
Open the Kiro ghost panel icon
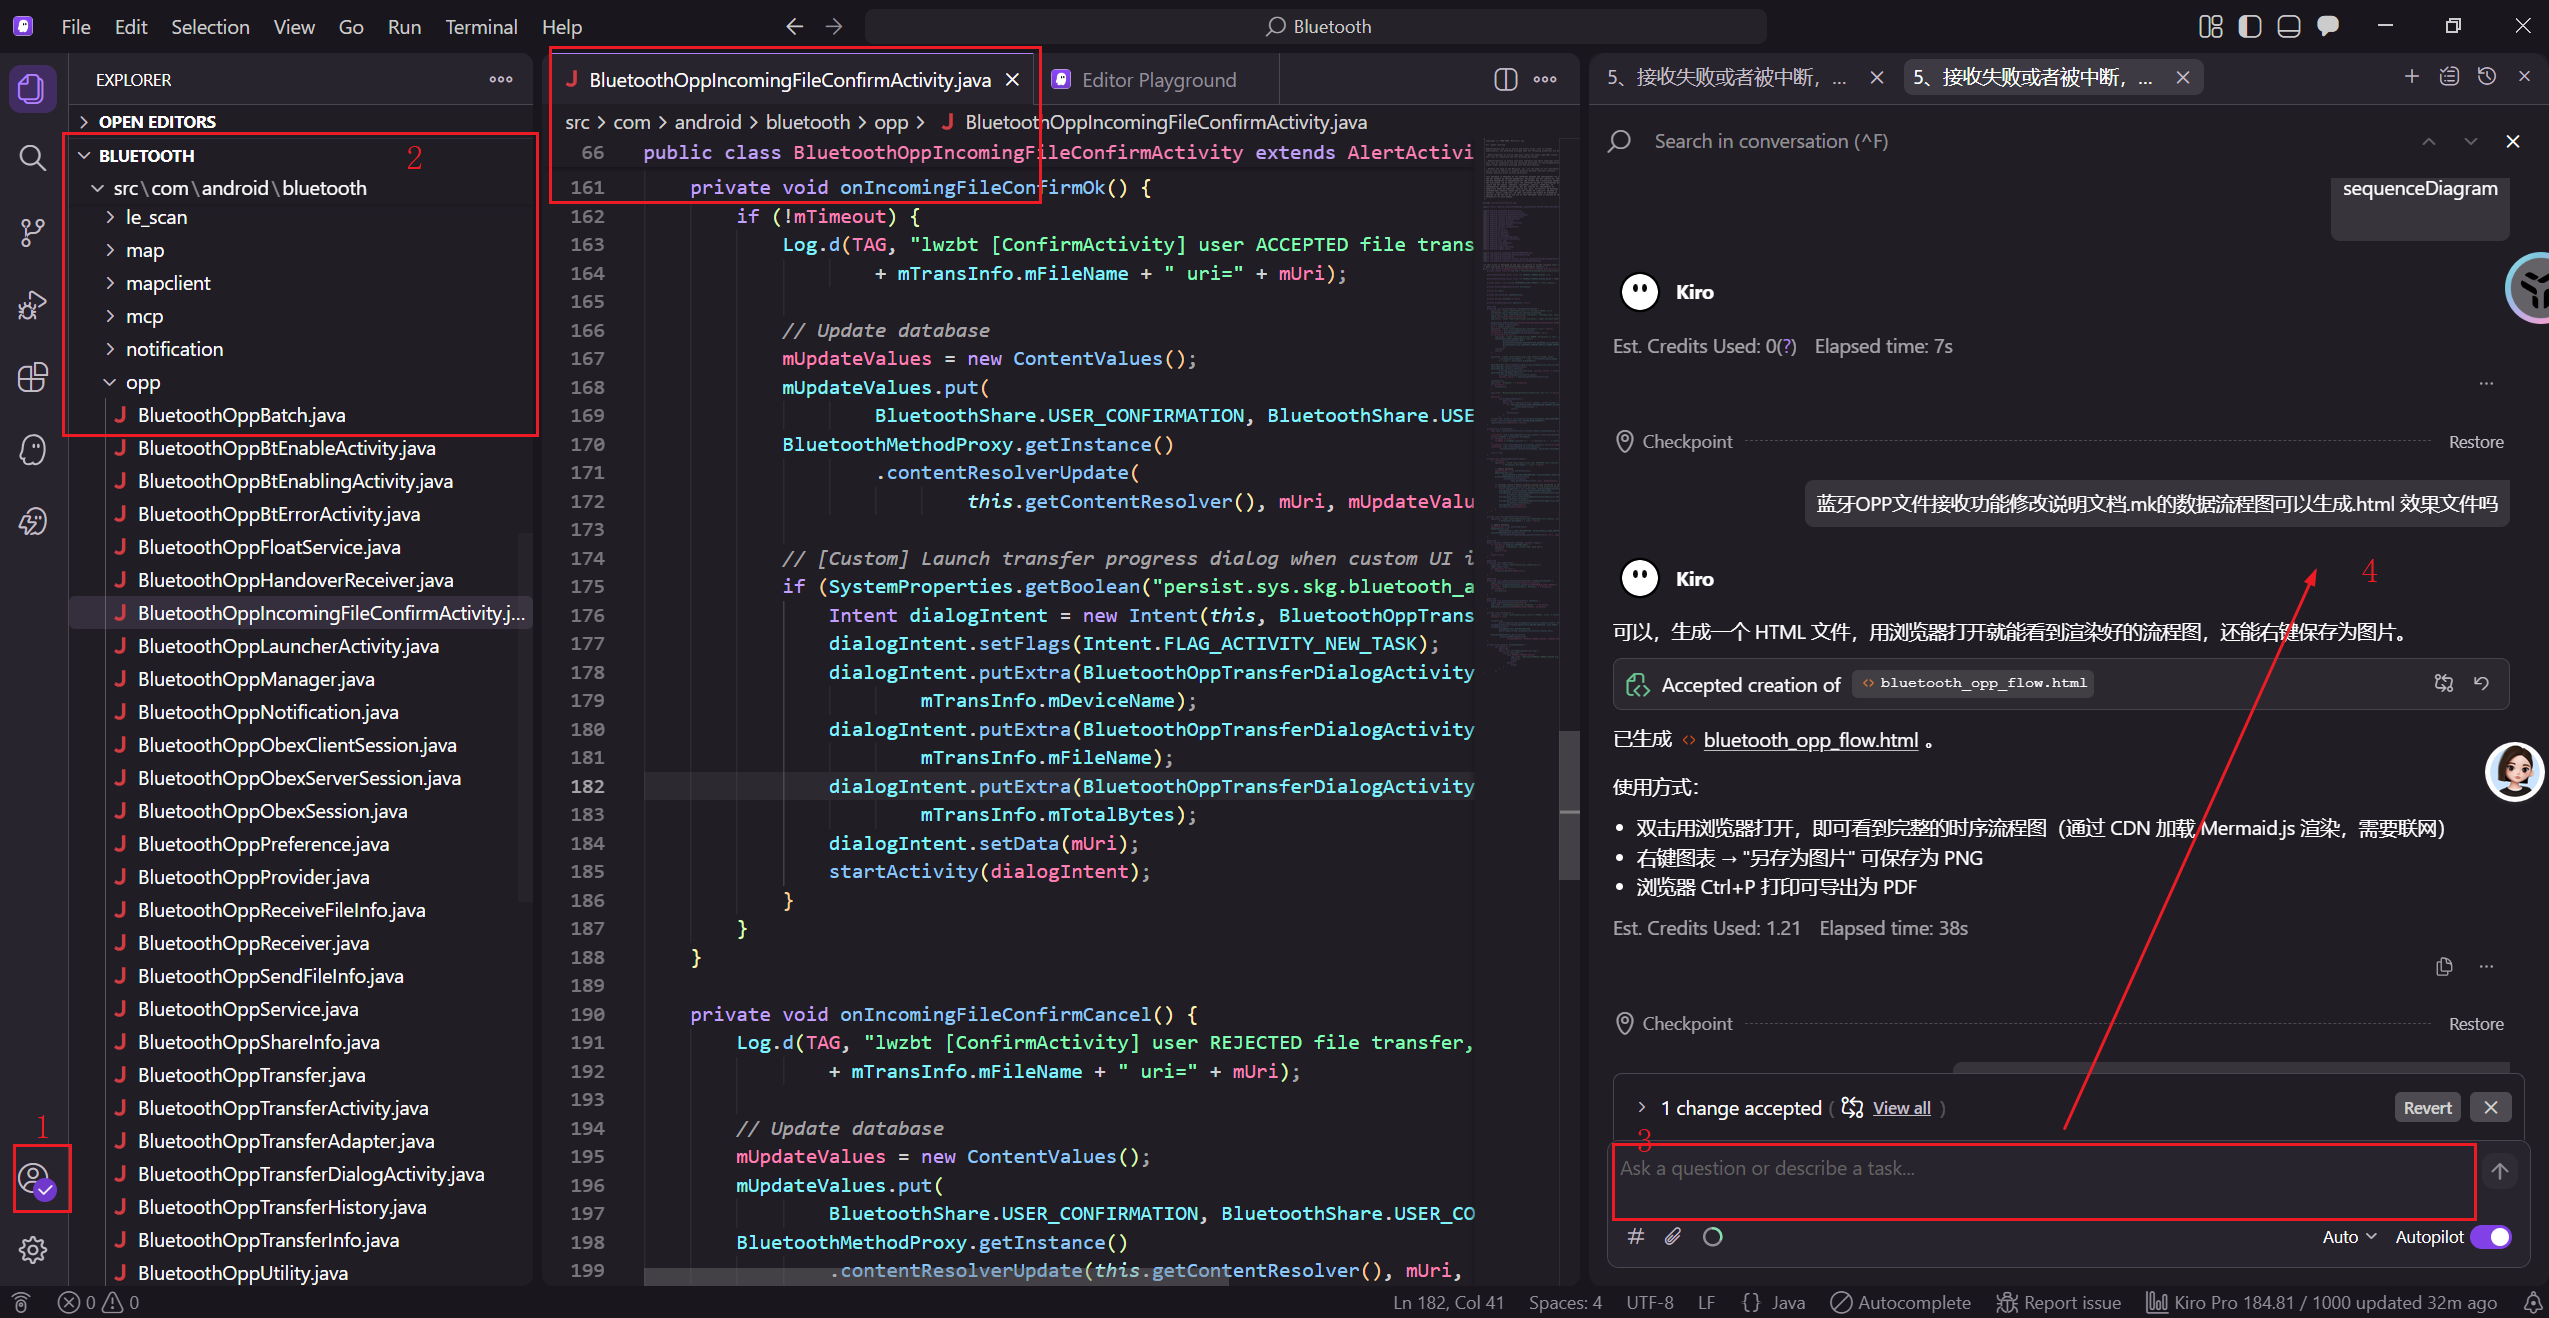[x=32, y=449]
